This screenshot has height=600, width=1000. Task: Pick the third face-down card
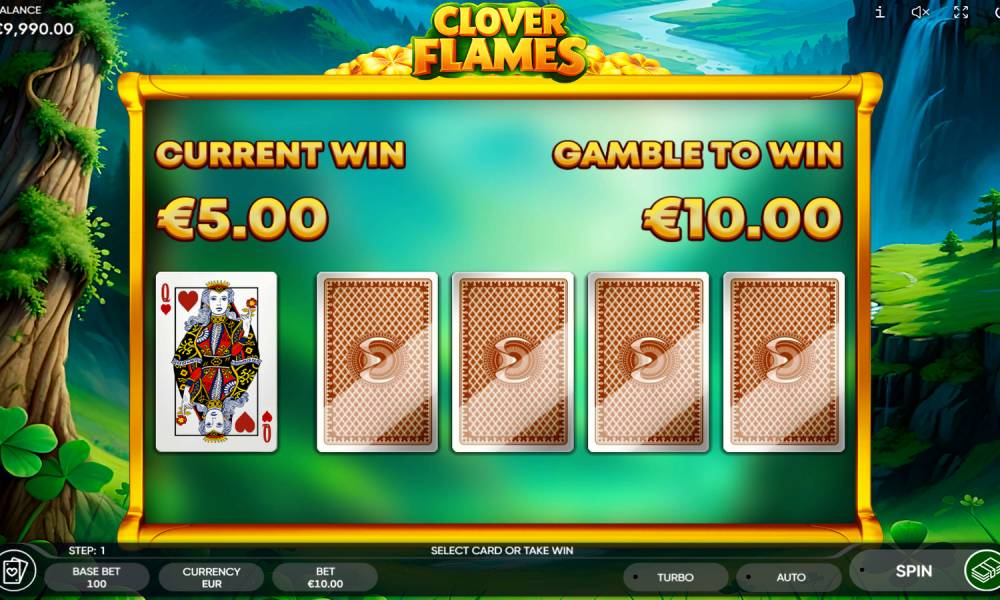pyautogui.click(x=648, y=362)
